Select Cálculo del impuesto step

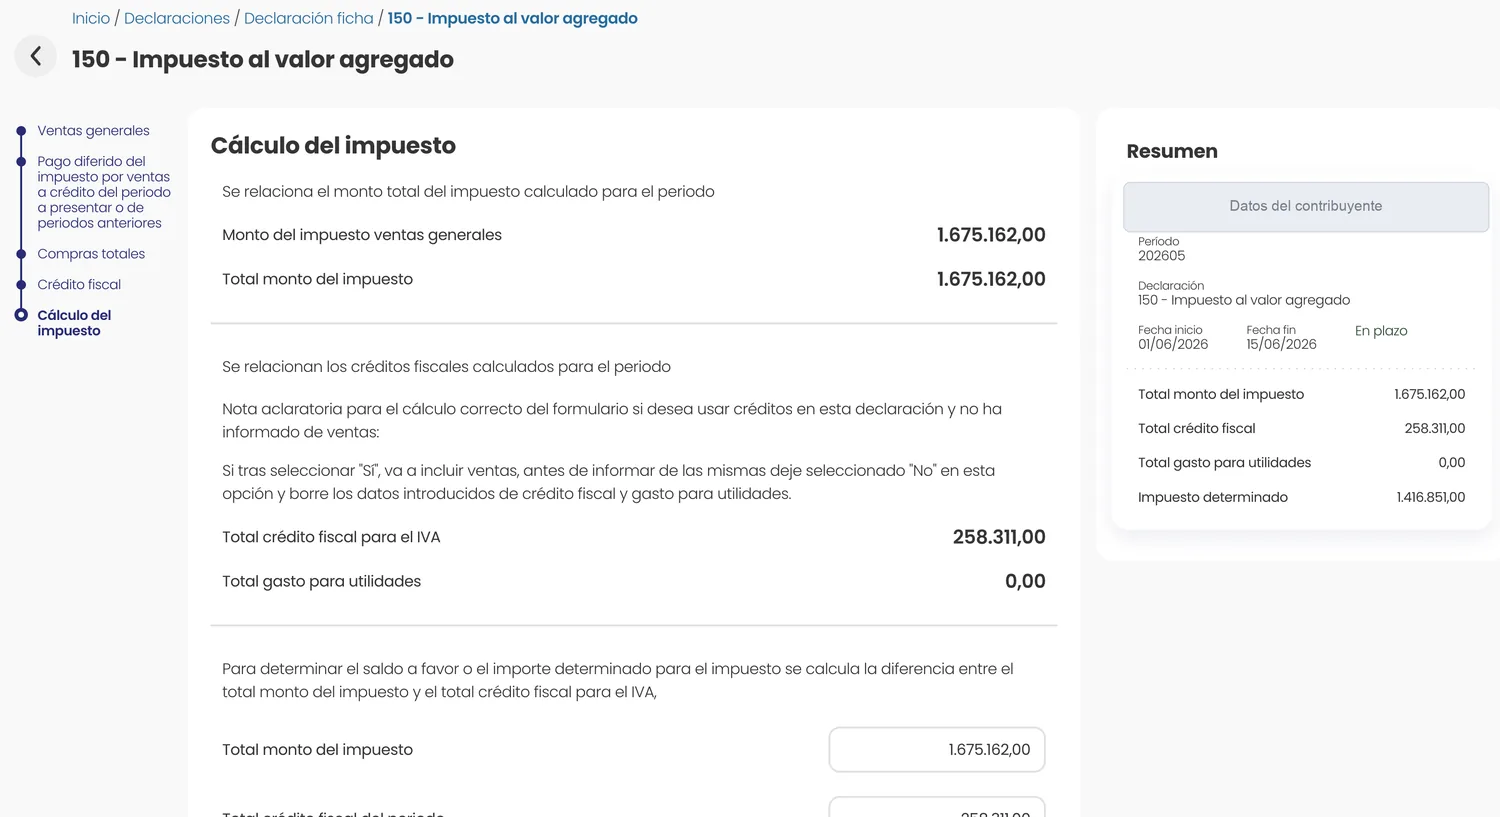[x=74, y=322]
